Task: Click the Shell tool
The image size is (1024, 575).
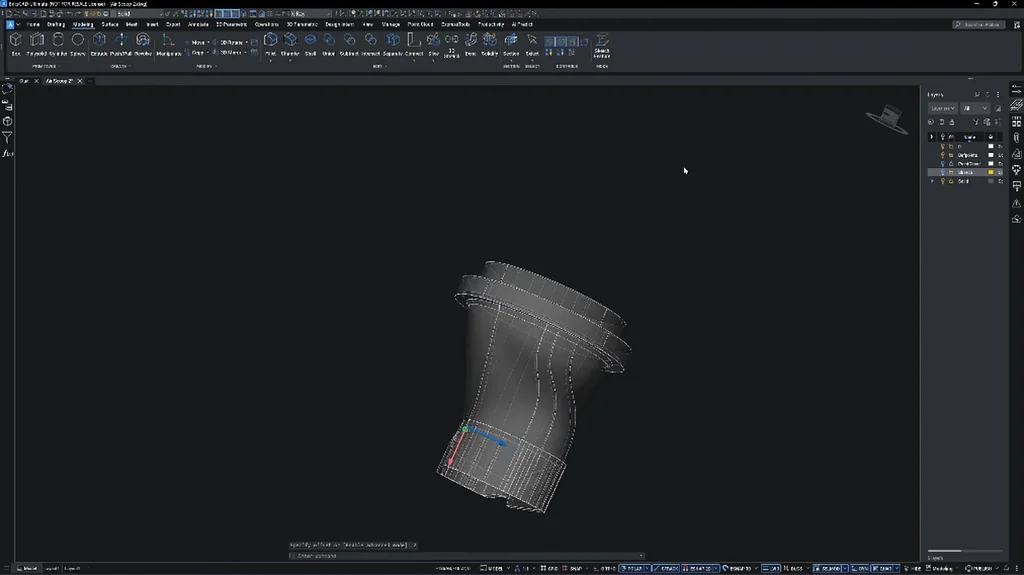Action: (x=310, y=44)
